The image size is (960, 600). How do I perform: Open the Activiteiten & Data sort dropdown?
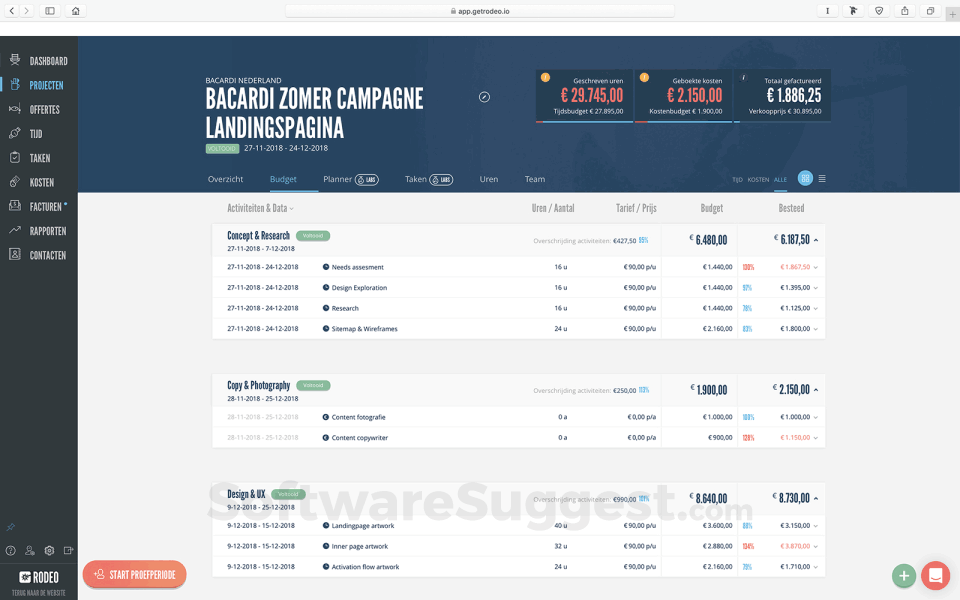[x=260, y=208]
